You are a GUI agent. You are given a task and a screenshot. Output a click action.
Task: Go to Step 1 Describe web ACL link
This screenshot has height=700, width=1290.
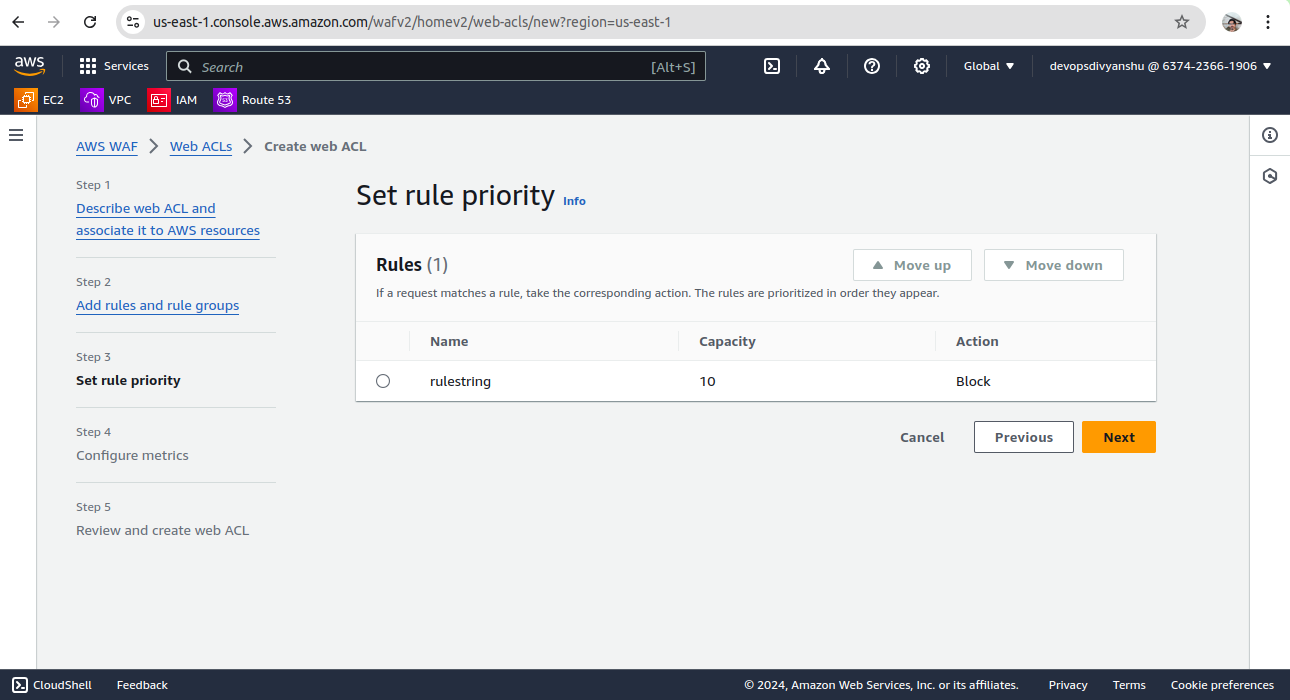click(146, 208)
